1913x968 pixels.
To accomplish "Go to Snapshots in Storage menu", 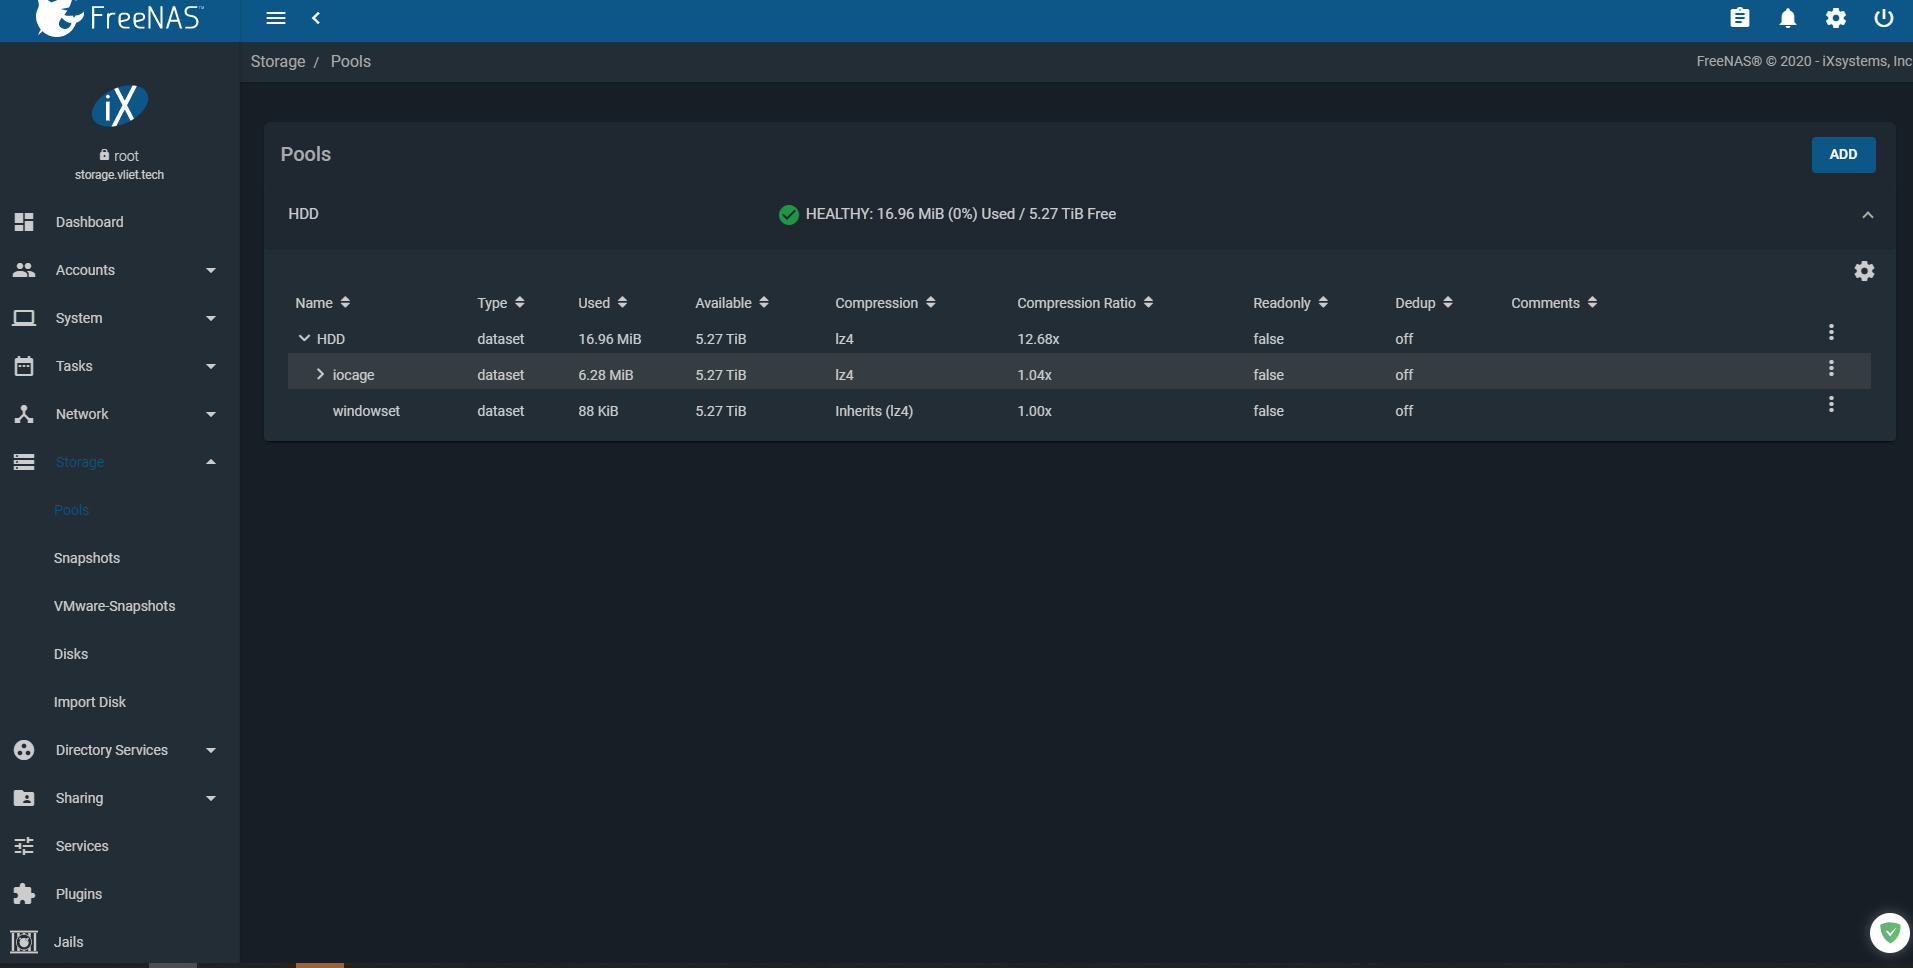I will point(87,558).
